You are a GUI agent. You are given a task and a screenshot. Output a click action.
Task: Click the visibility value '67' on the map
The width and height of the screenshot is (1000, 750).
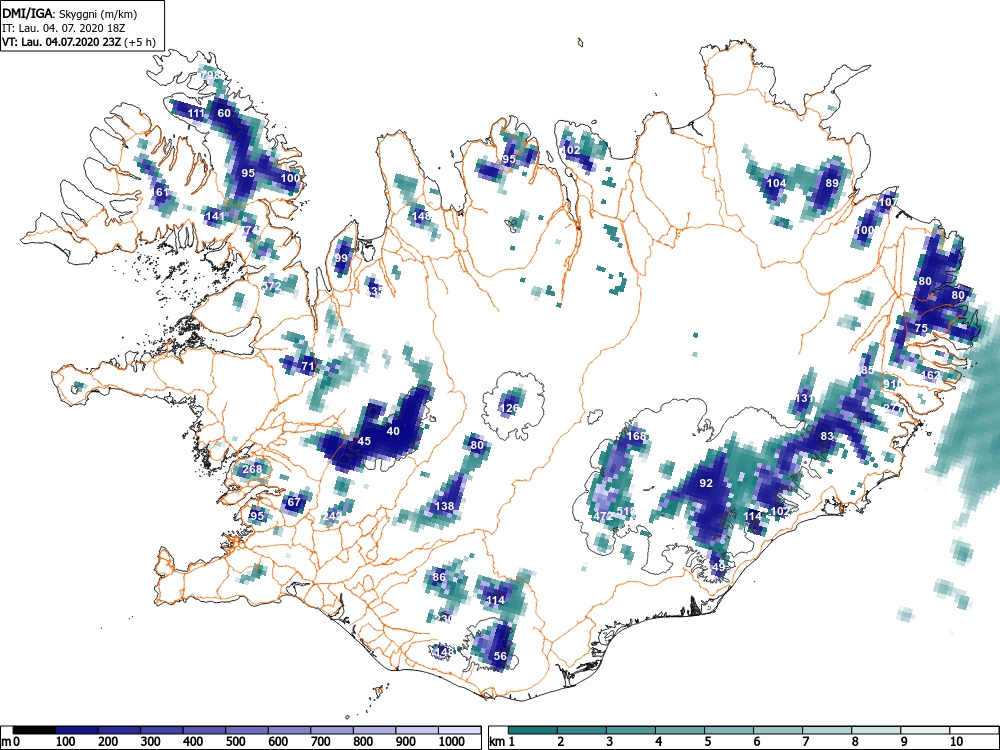[293, 502]
